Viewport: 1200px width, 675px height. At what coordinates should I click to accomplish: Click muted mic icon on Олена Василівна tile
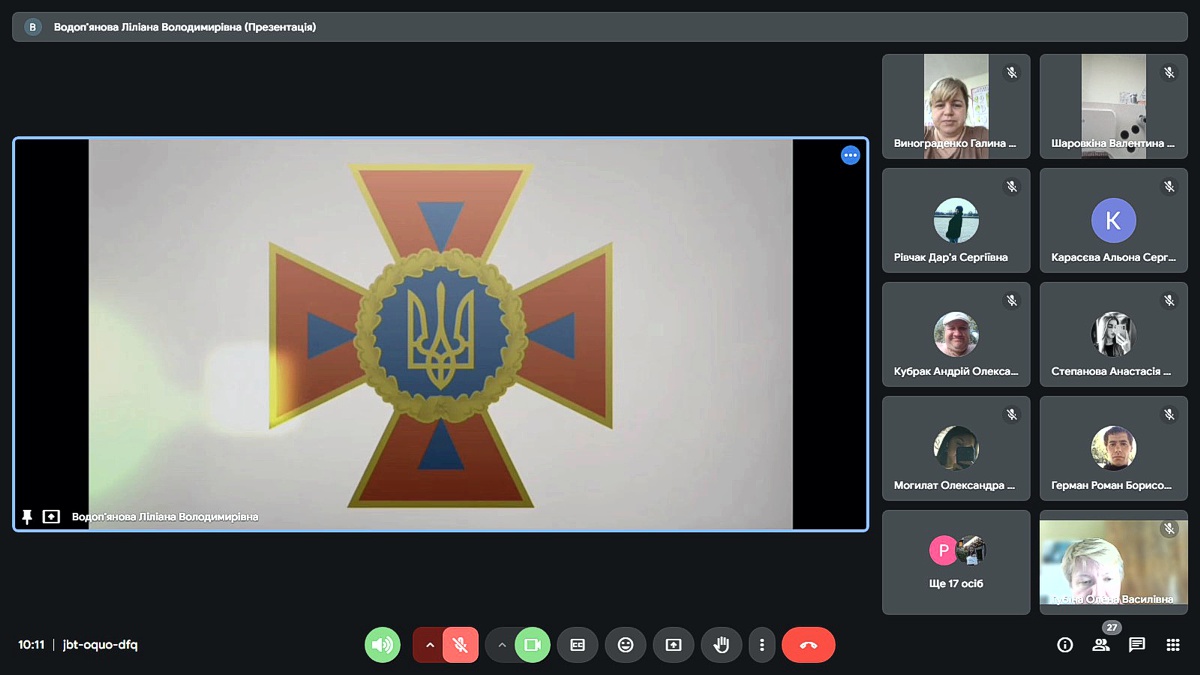click(1169, 529)
